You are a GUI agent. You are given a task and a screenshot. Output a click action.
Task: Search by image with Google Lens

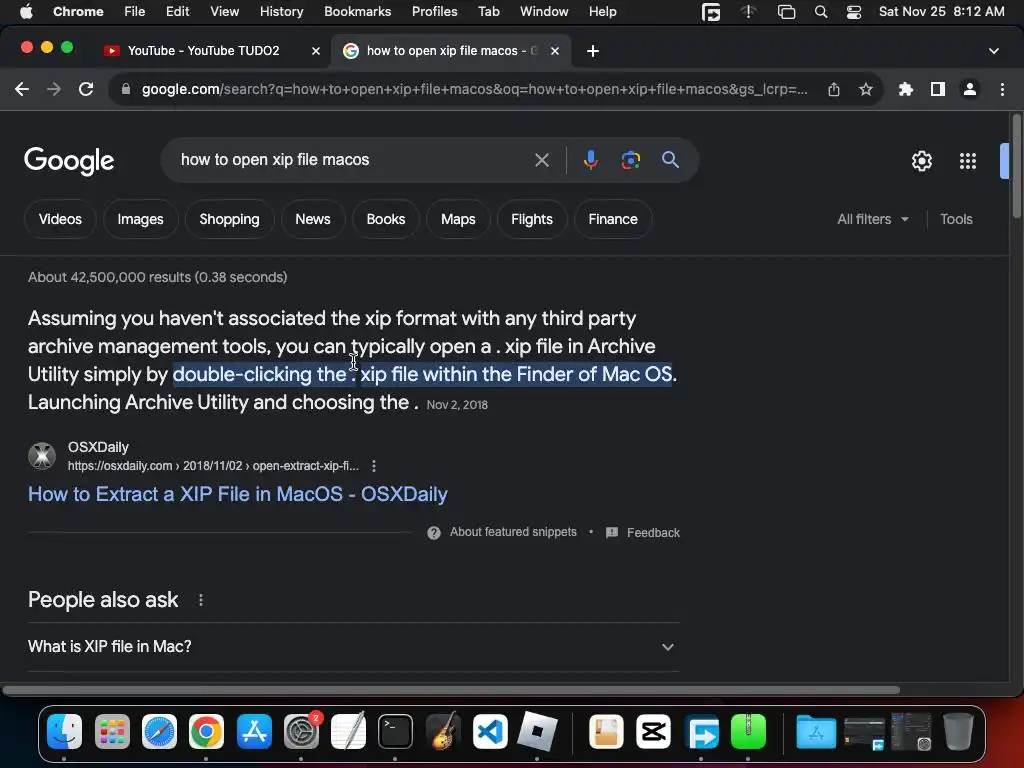pyautogui.click(x=630, y=160)
